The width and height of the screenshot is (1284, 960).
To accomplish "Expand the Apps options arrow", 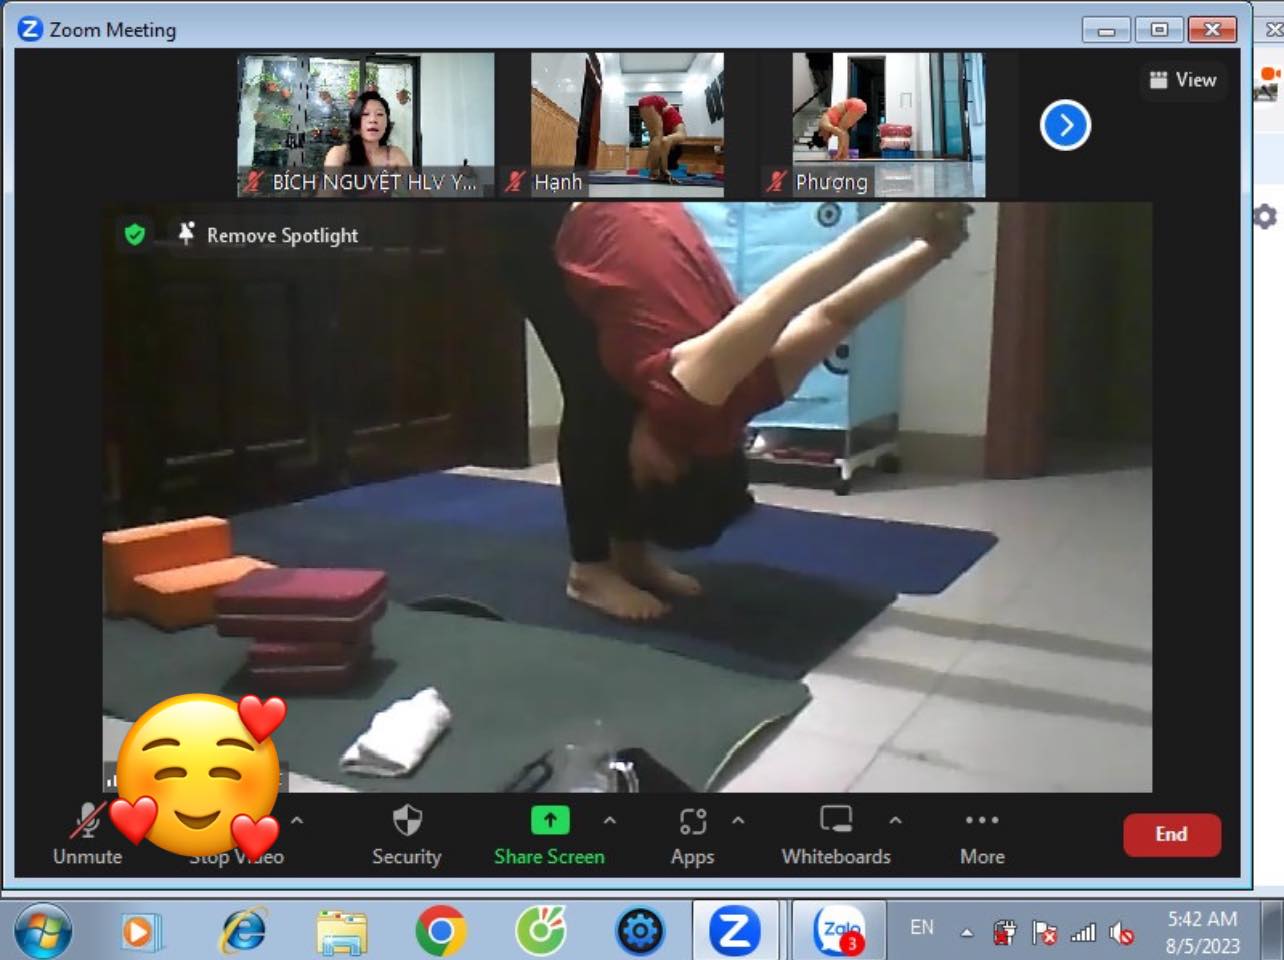I will coord(738,821).
